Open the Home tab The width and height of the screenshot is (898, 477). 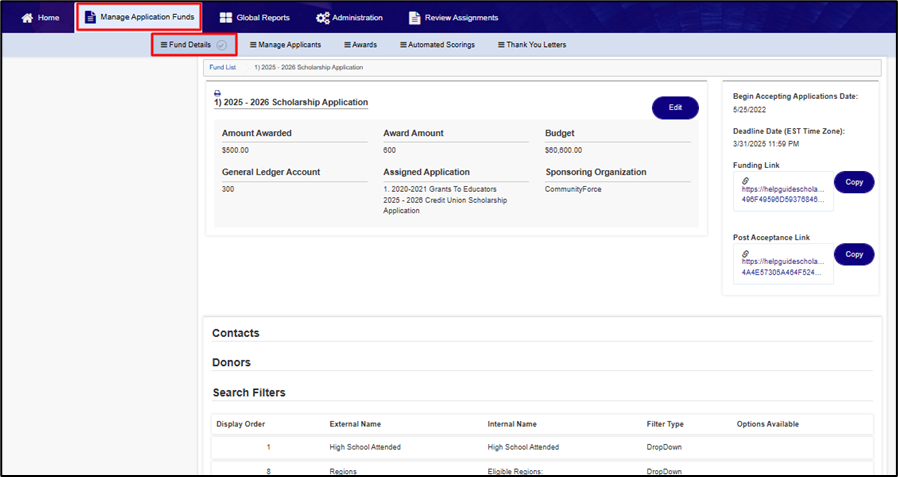coord(40,18)
